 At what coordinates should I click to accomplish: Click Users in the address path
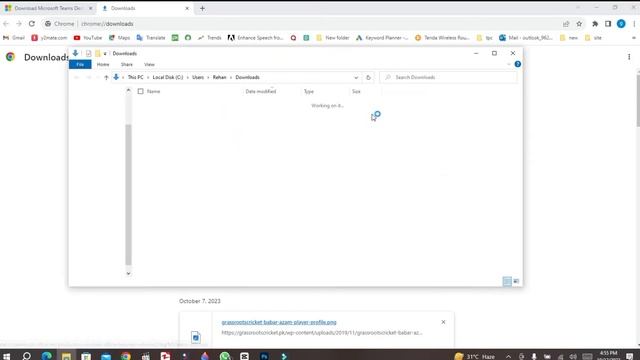[x=198, y=77]
